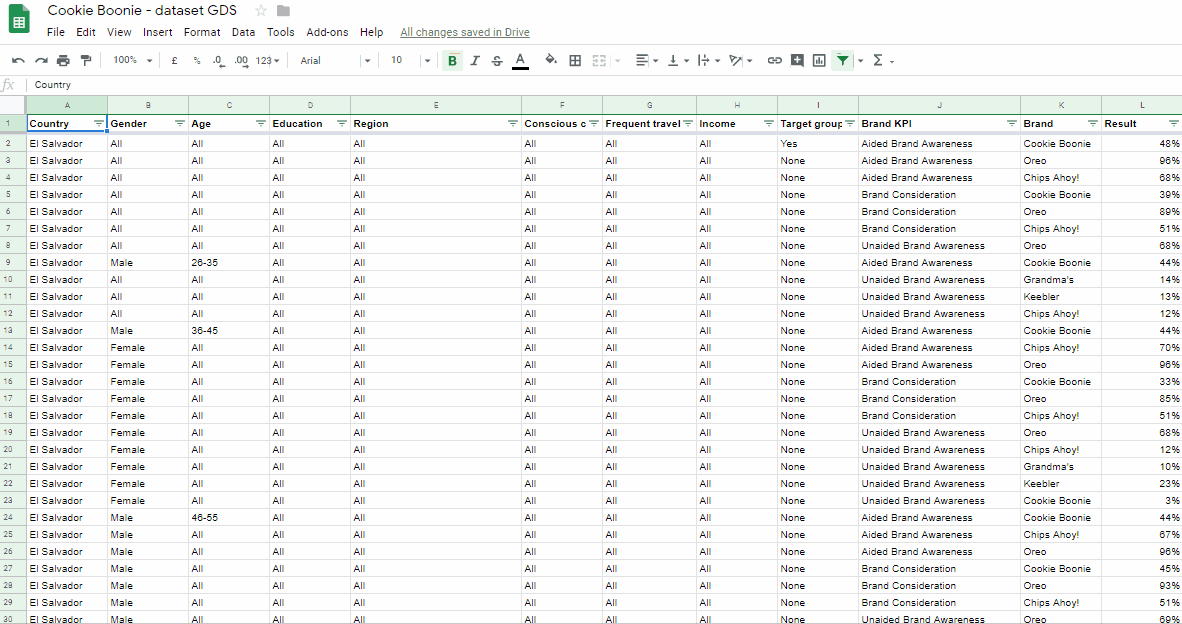The height and width of the screenshot is (624, 1182).
Task: Toggle bold formatting
Action: pyautogui.click(x=452, y=60)
